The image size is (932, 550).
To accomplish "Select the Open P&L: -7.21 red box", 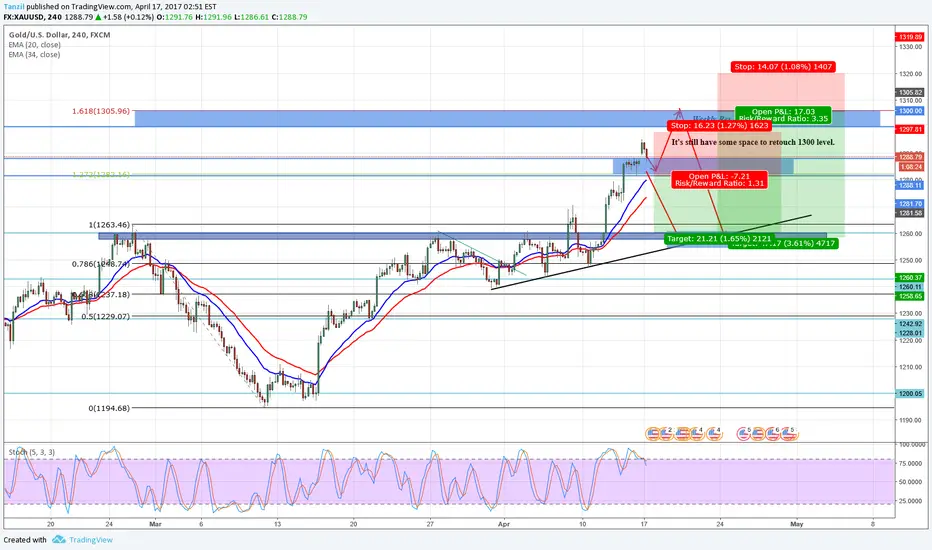I will 719,180.
